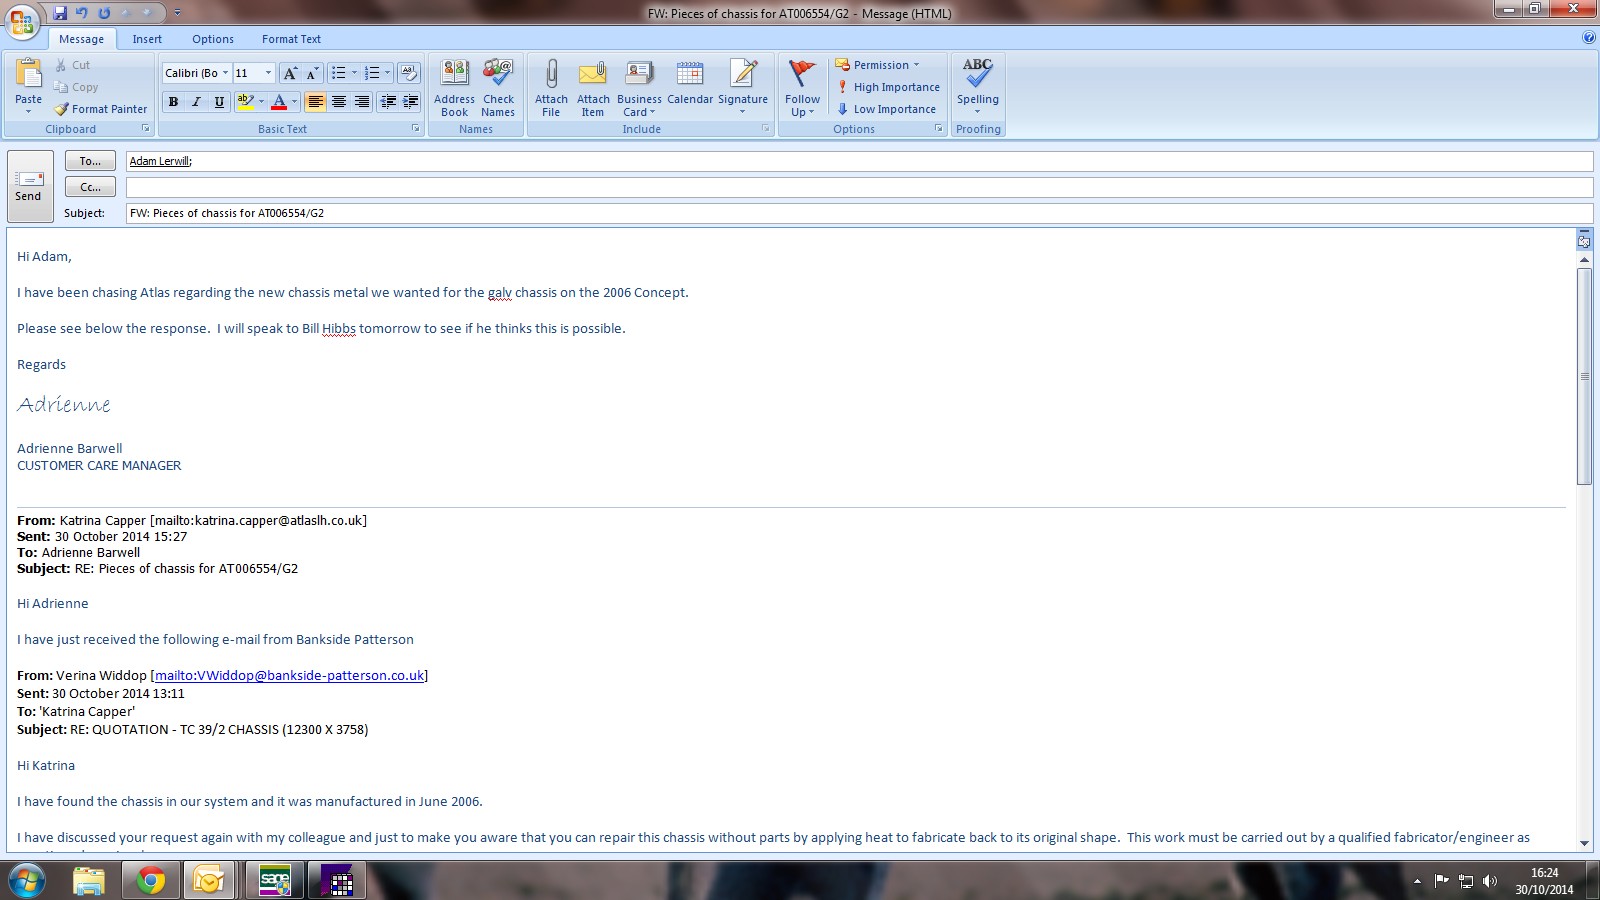Click the Attach Item envelope icon

coord(593,75)
